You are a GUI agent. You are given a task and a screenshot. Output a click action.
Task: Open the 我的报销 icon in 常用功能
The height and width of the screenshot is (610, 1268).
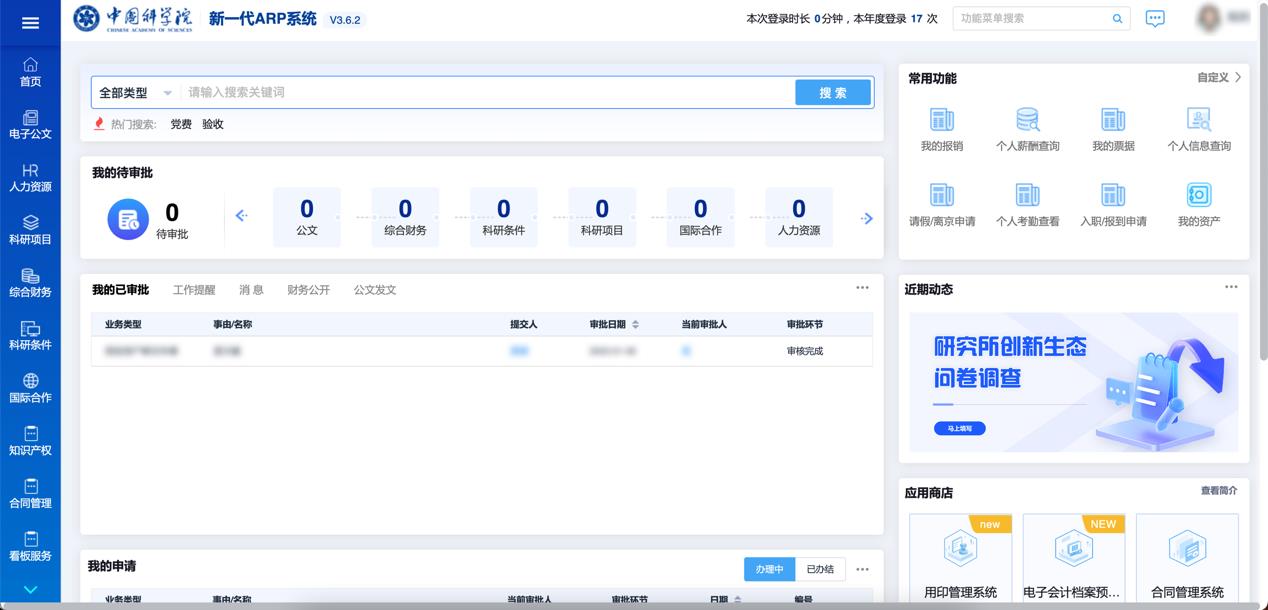941,121
